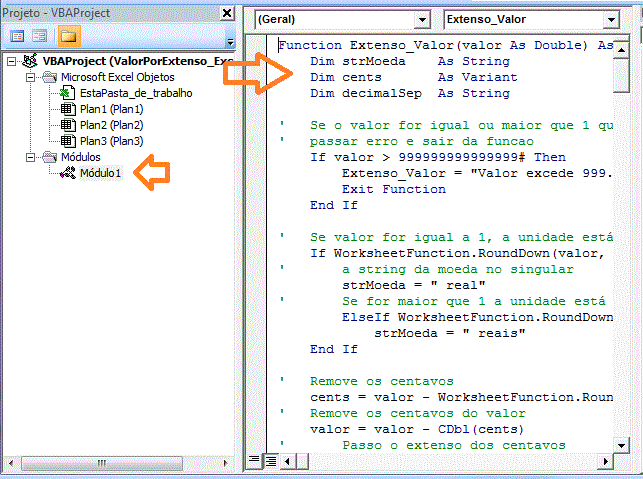Click comment 'passar erro e sair da funcao'

[422, 141]
